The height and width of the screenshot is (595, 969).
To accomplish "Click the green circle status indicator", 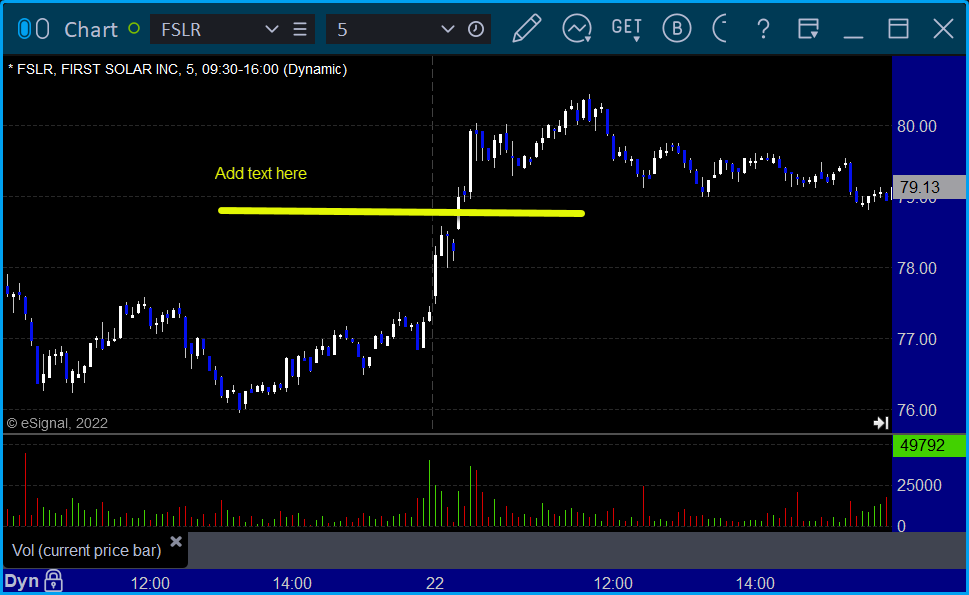I will click(133, 28).
